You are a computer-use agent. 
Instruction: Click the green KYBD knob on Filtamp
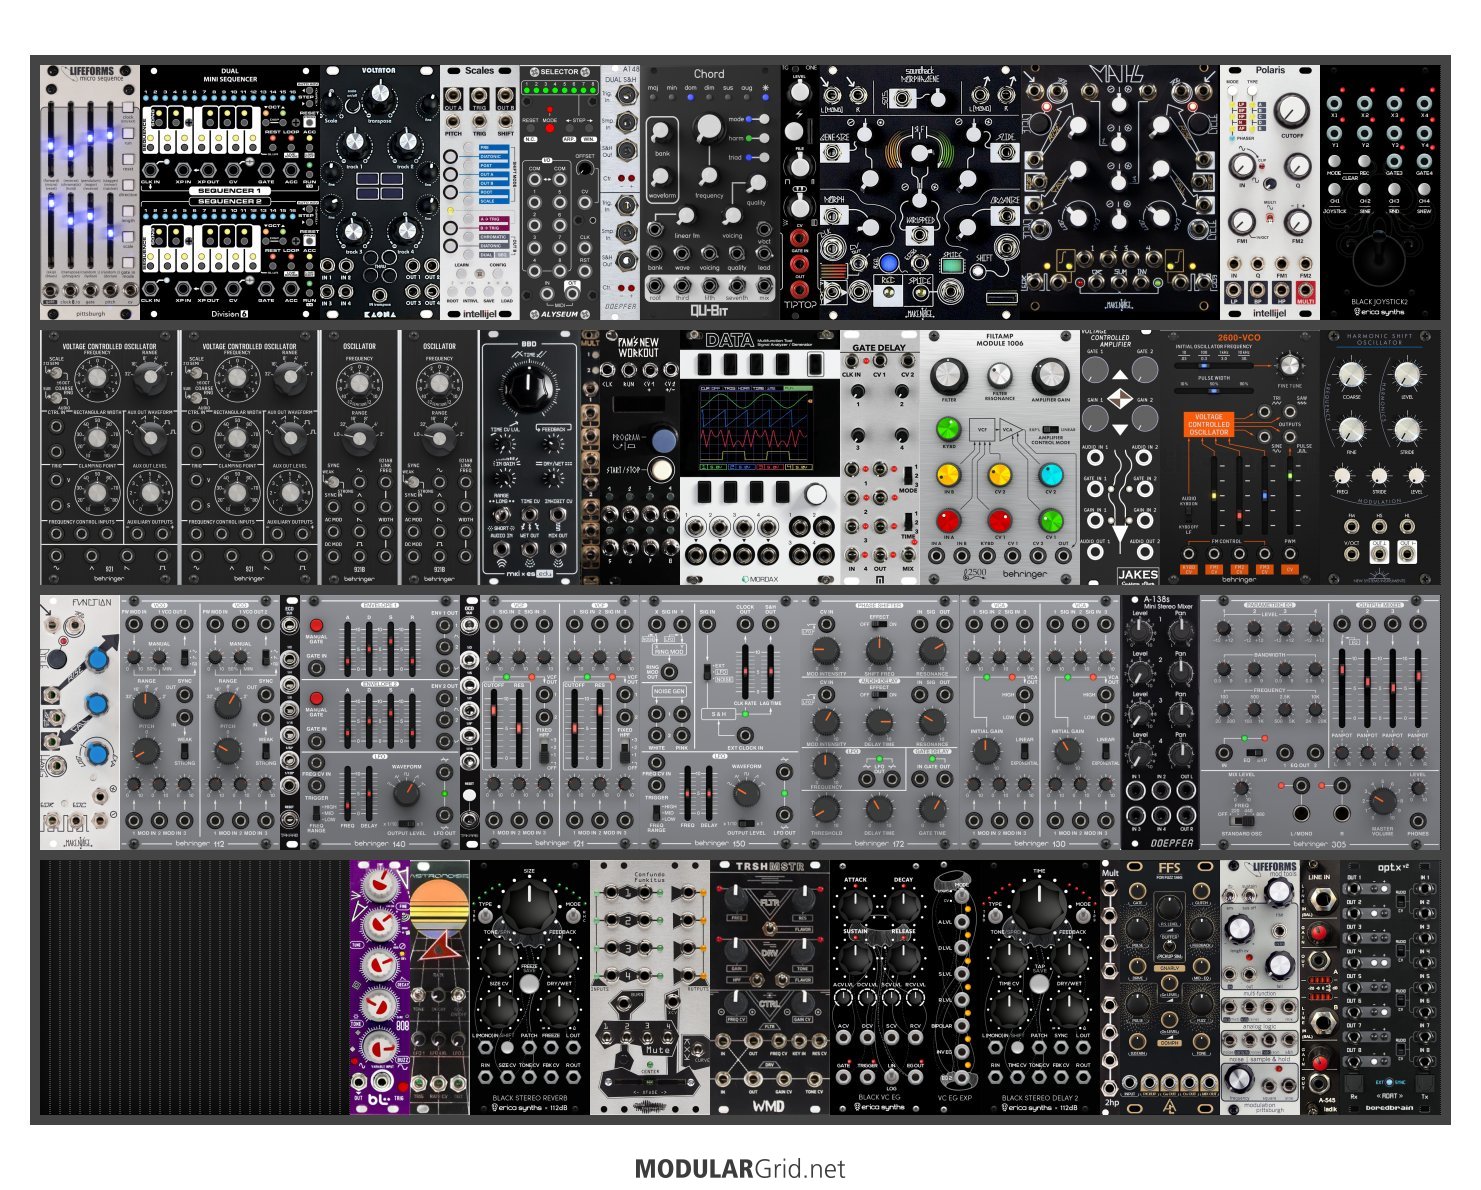947,430
